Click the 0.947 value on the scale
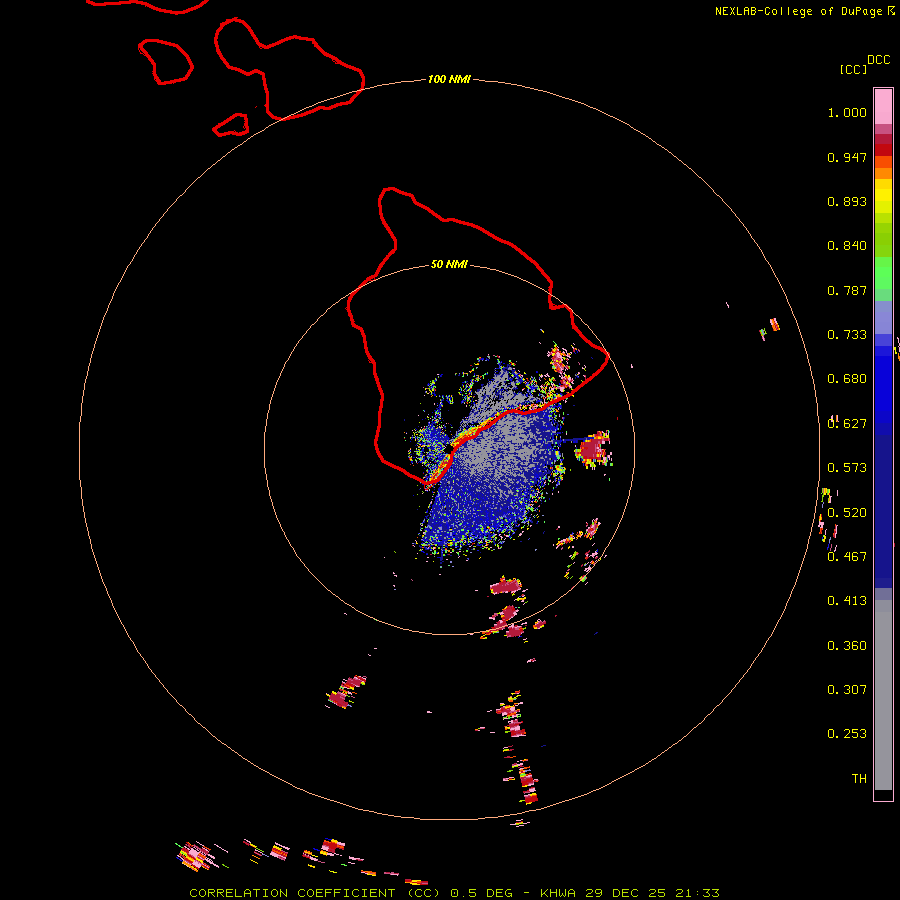The height and width of the screenshot is (900, 900). pyautogui.click(x=847, y=157)
